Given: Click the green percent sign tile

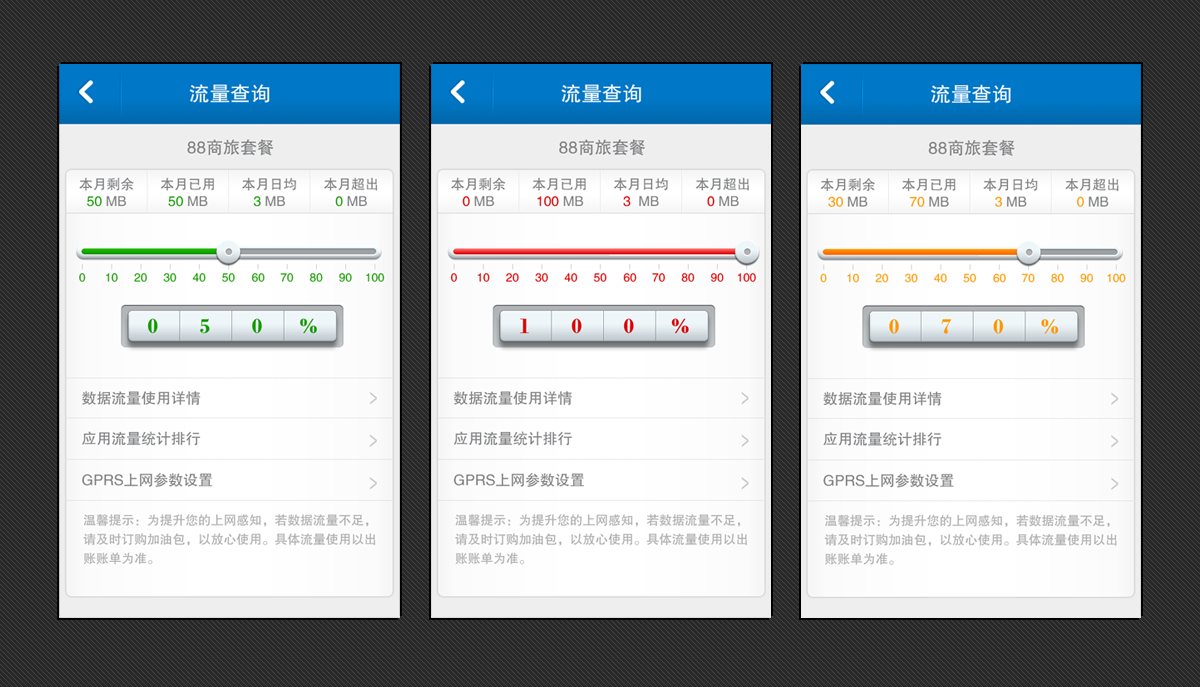Looking at the screenshot, I should click(309, 326).
